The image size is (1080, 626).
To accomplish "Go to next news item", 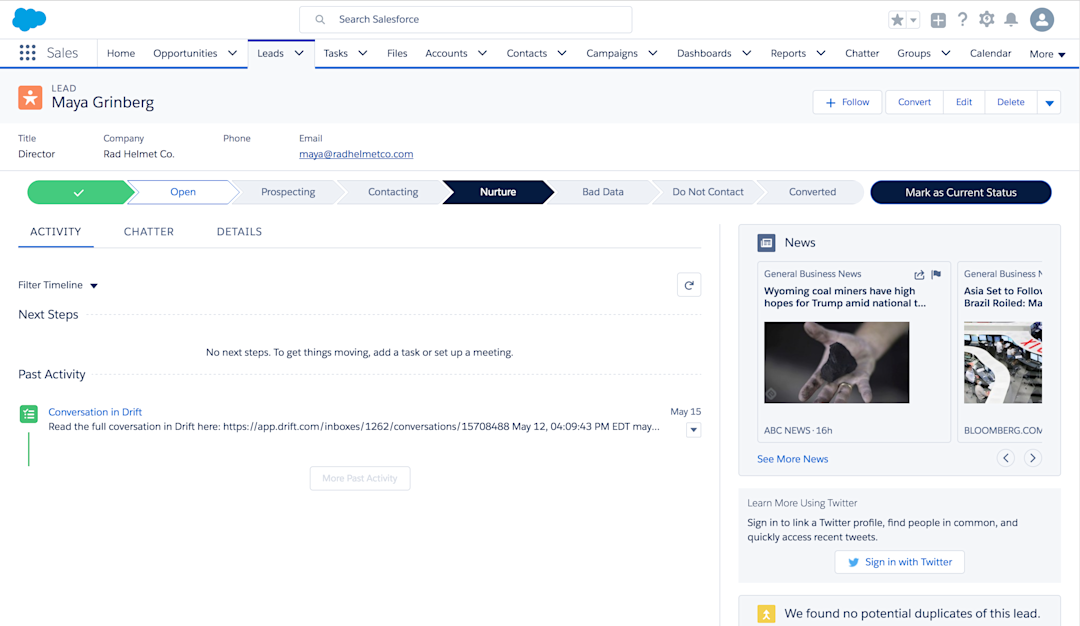I will [1032, 458].
